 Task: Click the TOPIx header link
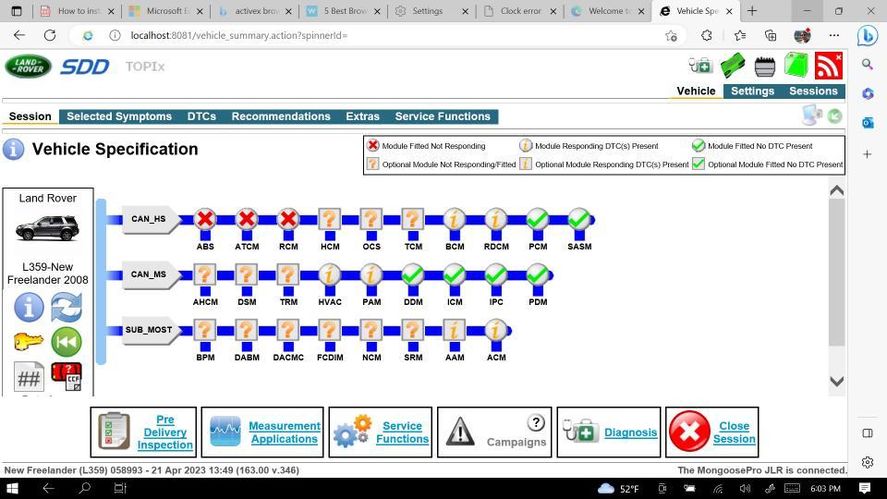point(145,67)
